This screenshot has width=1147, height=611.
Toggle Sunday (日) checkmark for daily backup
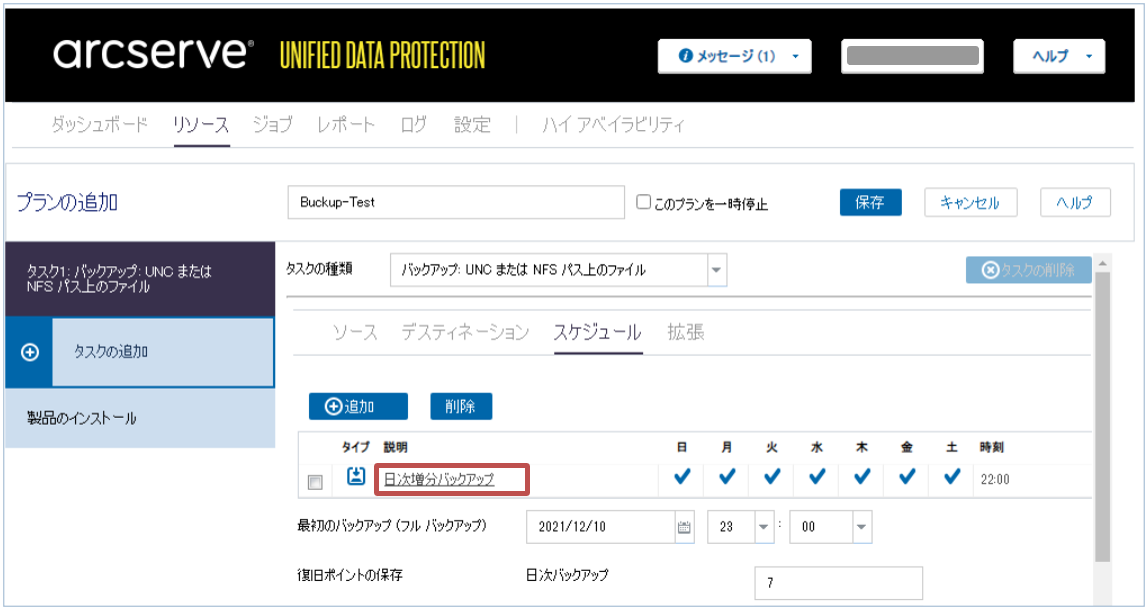pyautogui.click(x=682, y=477)
